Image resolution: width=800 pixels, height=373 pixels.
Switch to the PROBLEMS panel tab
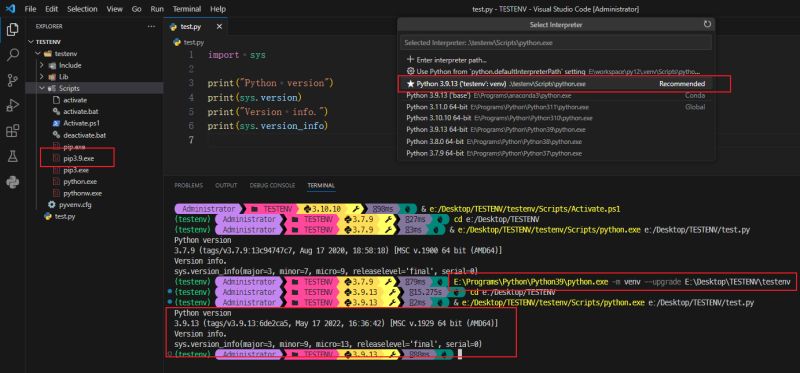(188, 185)
